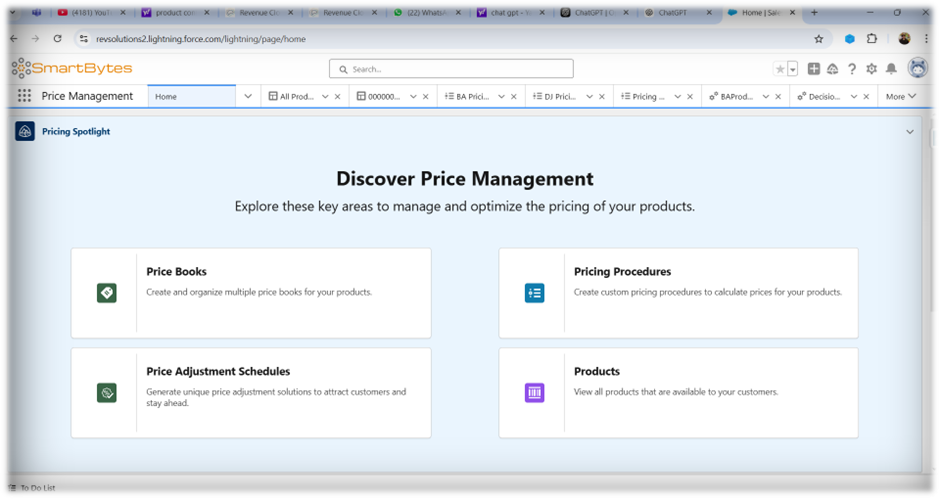Expand the More tabs dropdown
This screenshot has height=499, width=940.
pos(900,97)
